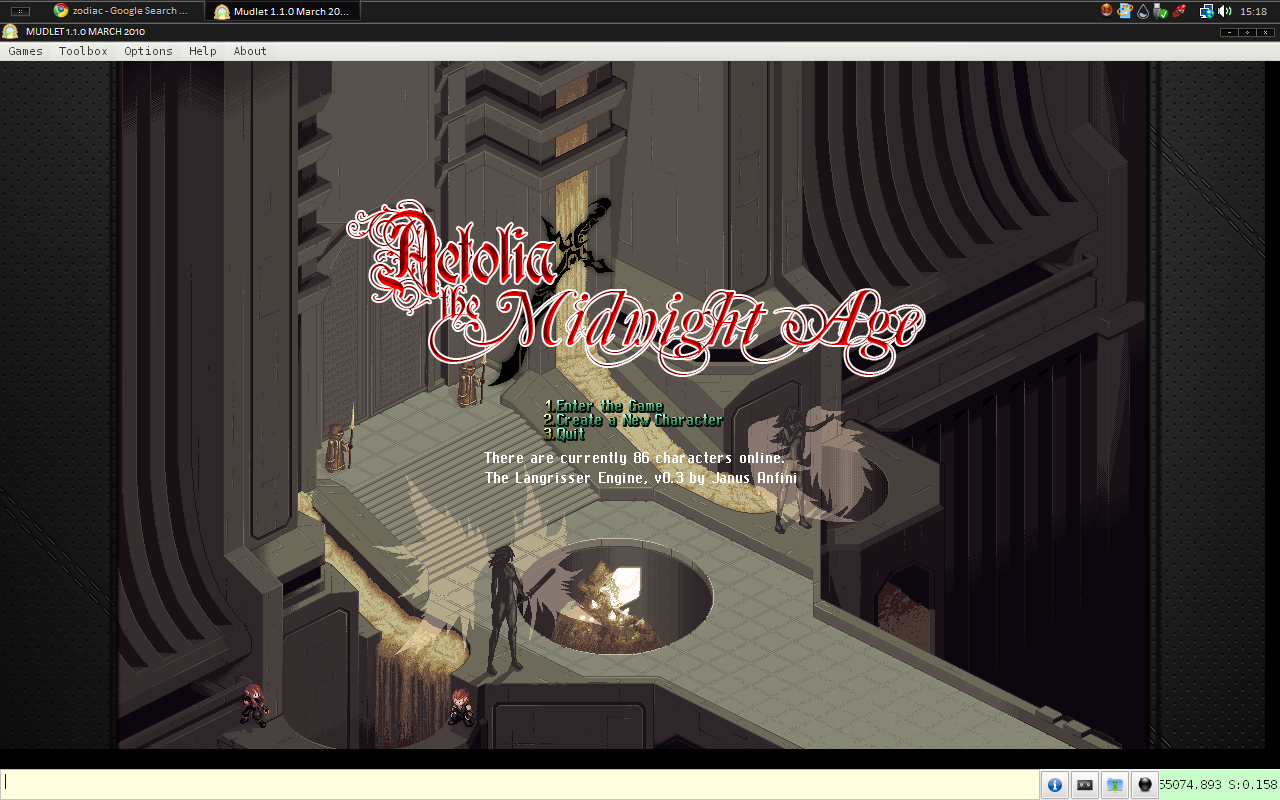Switch to the Mudlet 1.1.0 taskbar tab
Screen dimensions: 1280x800
click(284, 11)
